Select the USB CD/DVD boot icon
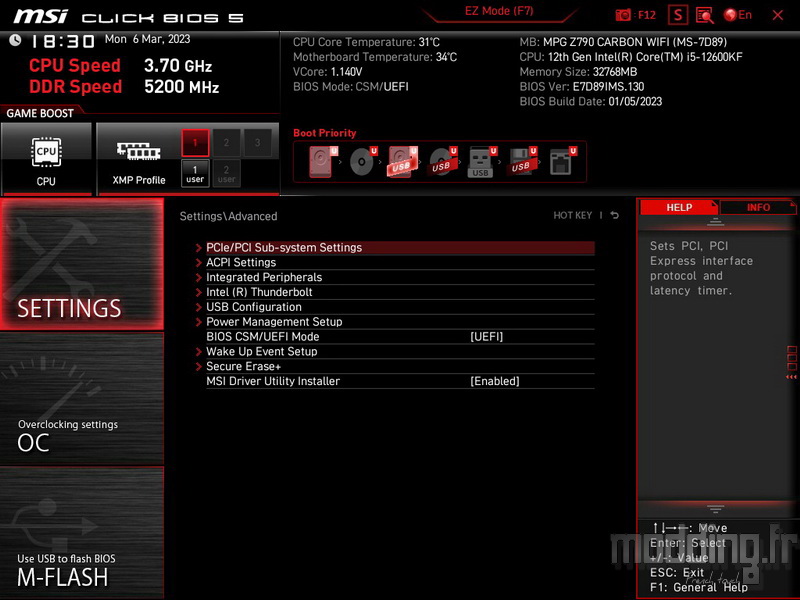800x600 pixels. [442, 162]
